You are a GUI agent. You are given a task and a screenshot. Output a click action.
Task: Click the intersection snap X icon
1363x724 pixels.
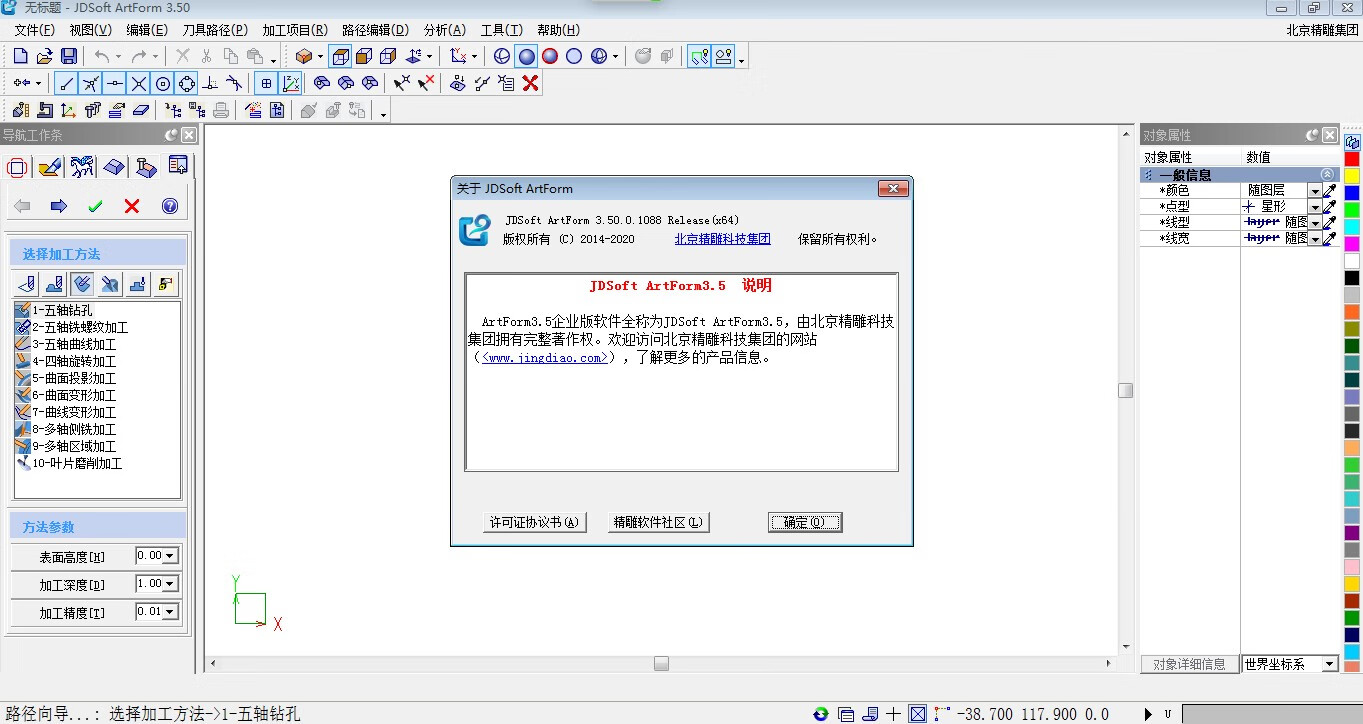[139, 84]
